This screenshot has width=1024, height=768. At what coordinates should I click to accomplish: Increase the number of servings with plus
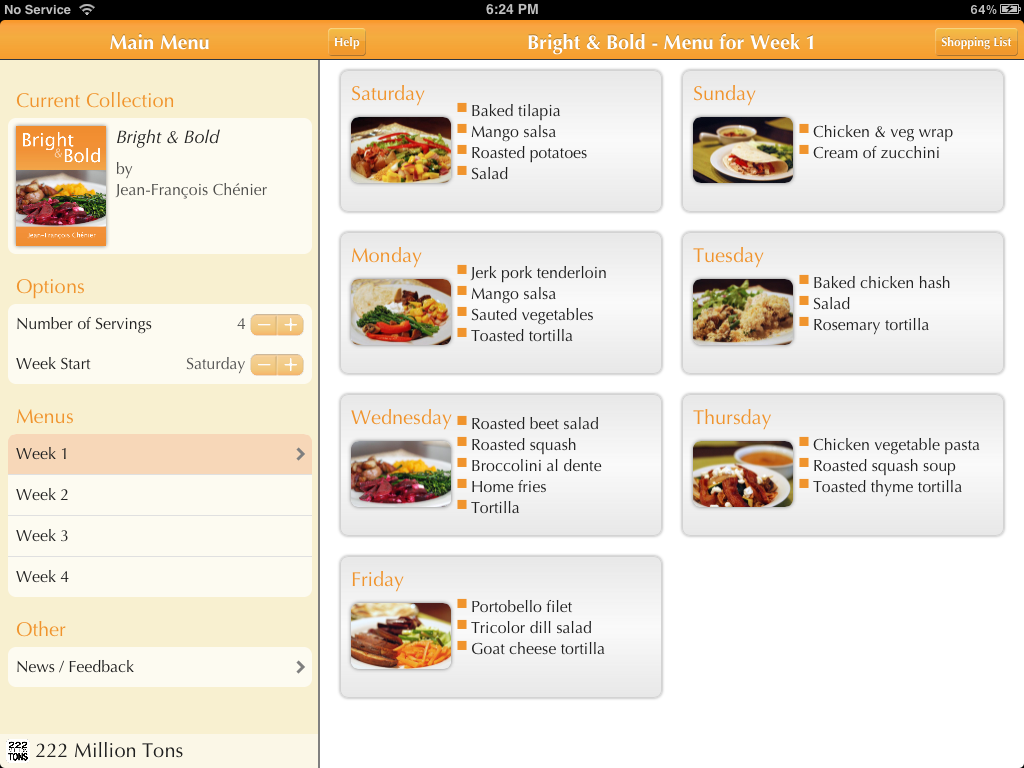coord(290,325)
